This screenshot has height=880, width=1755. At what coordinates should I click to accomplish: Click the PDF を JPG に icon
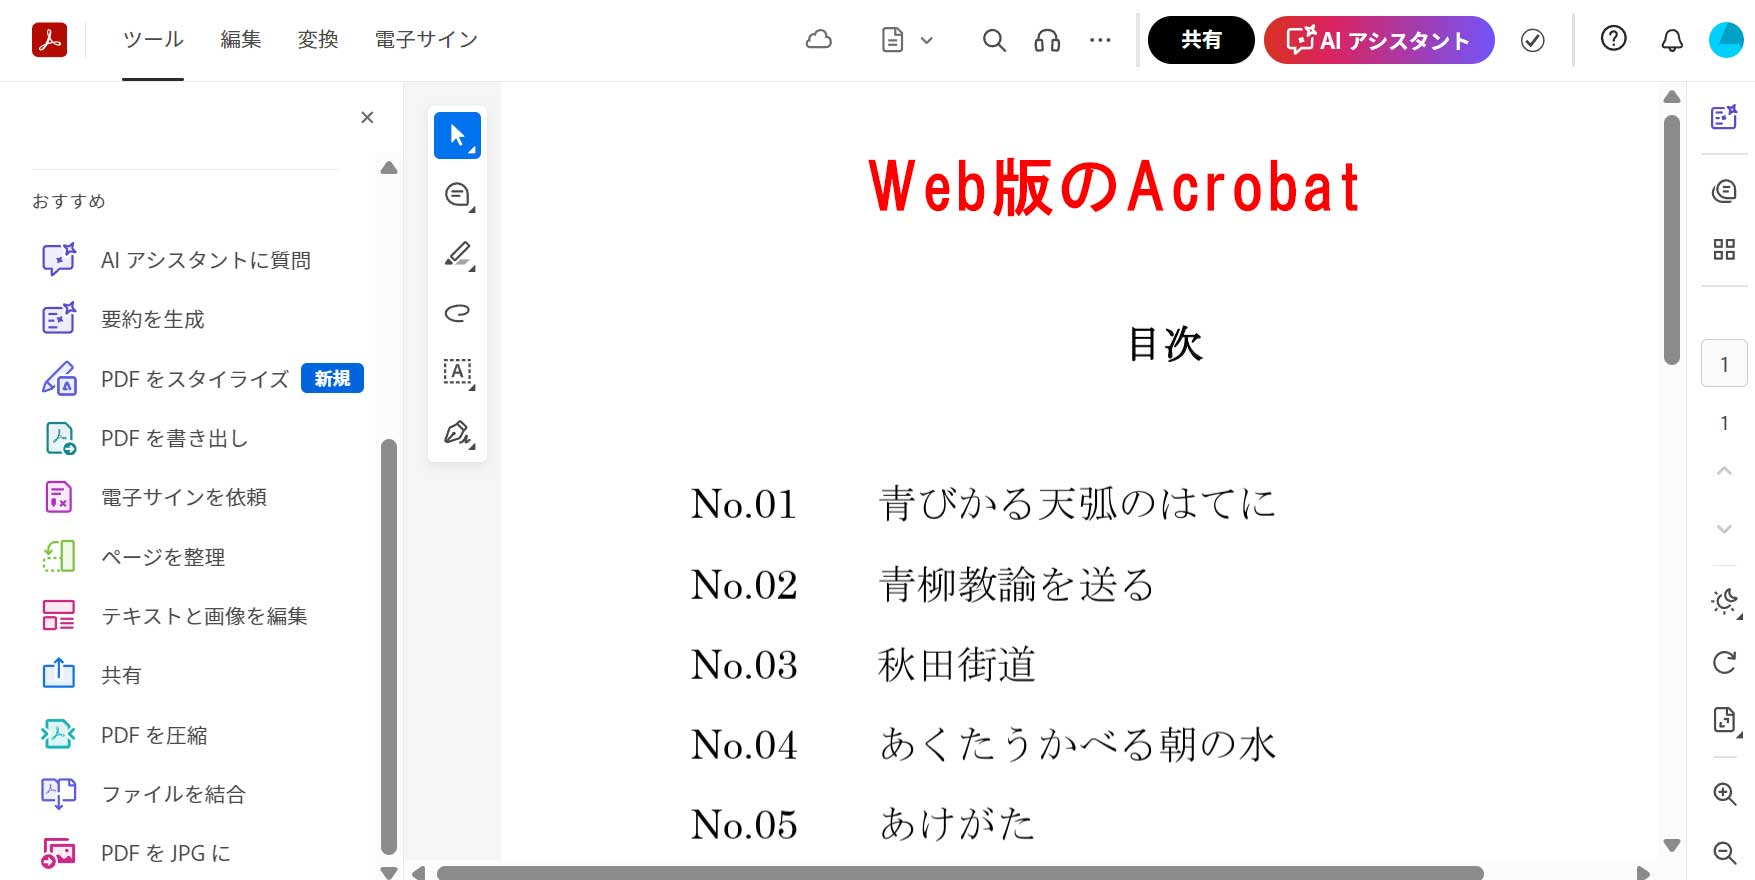pos(59,852)
